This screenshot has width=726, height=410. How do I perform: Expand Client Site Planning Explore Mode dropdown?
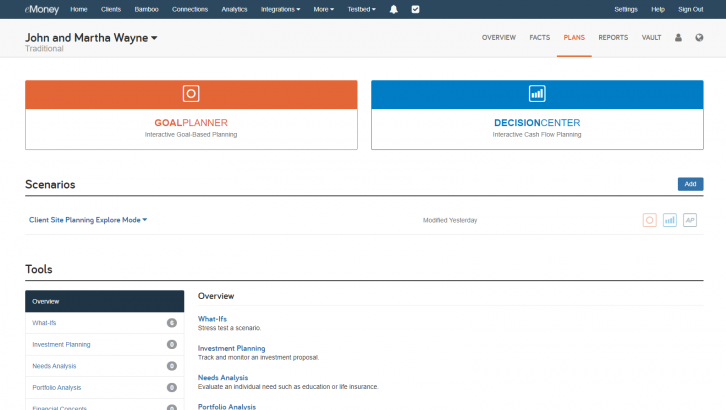[x=88, y=220]
